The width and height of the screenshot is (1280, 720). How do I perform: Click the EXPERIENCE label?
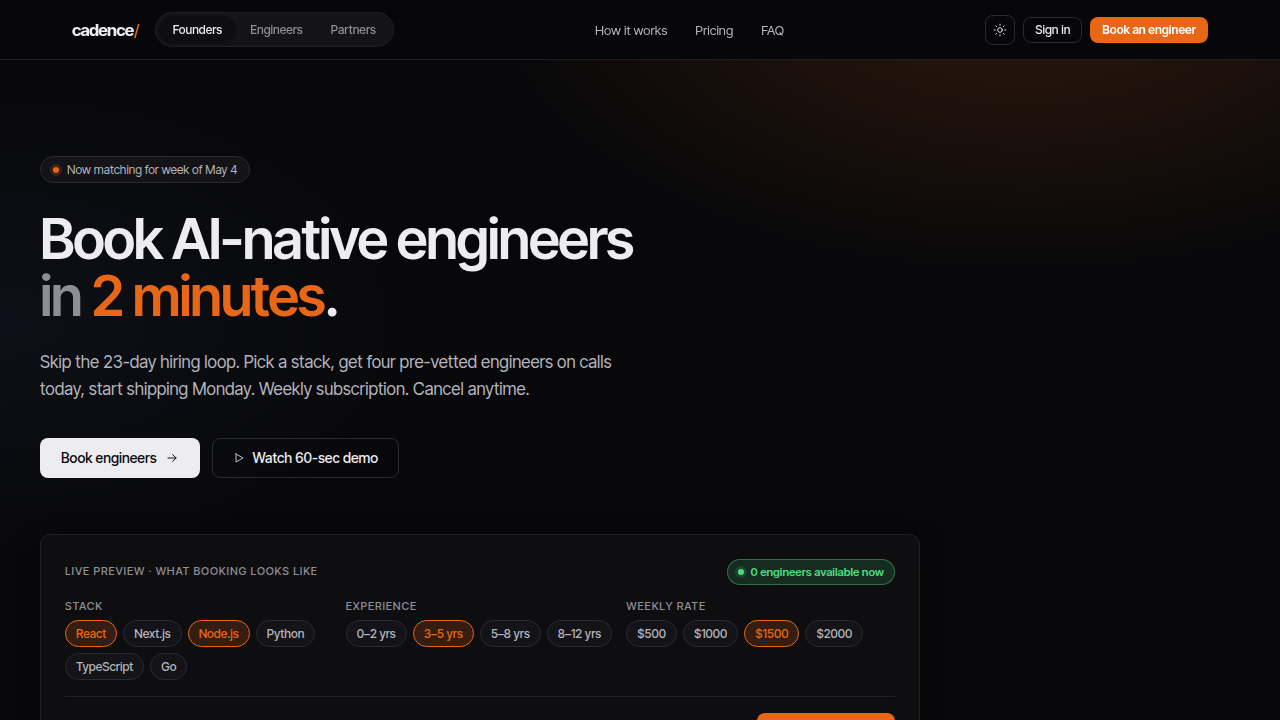click(381, 606)
